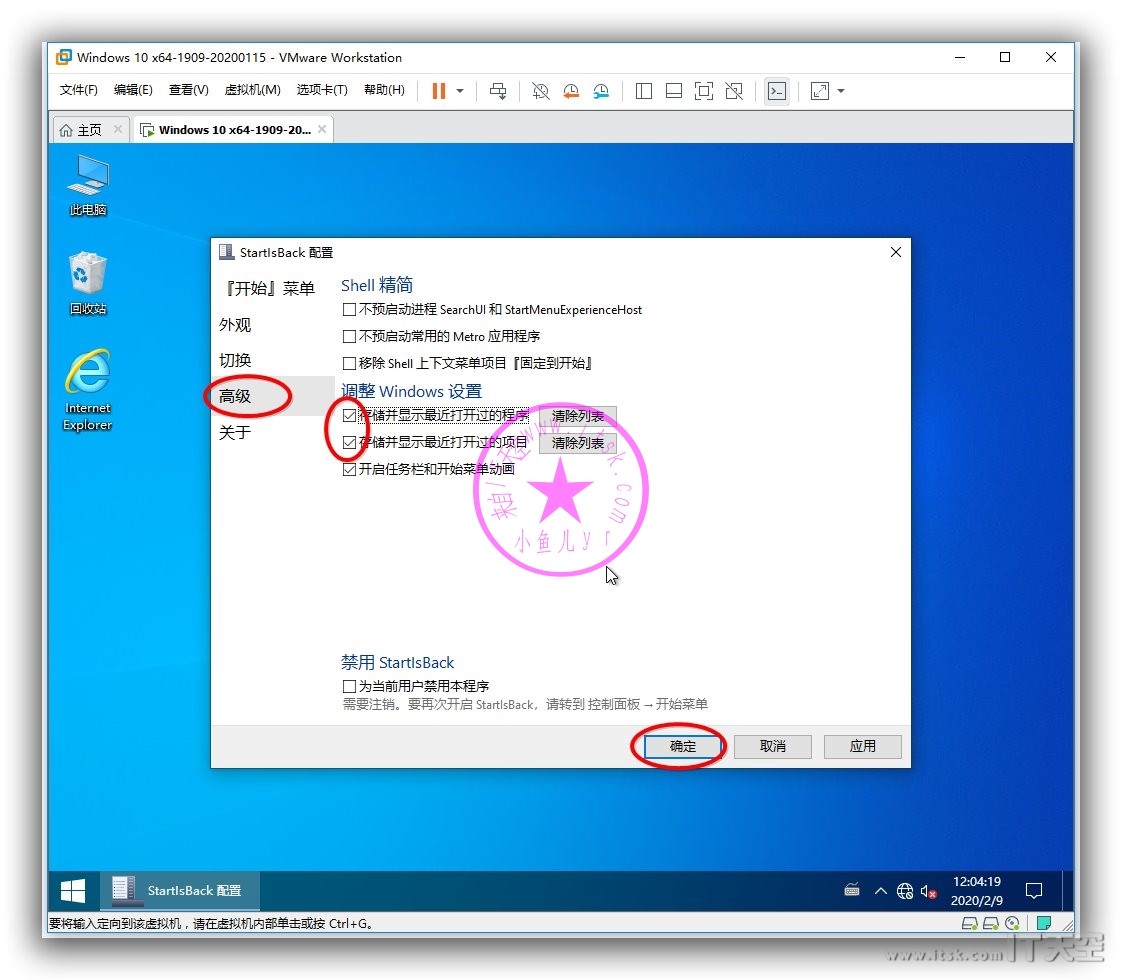Open the clock showing 12:04:19
Image resolution: width=1122 pixels, height=980 pixels.
(977, 891)
